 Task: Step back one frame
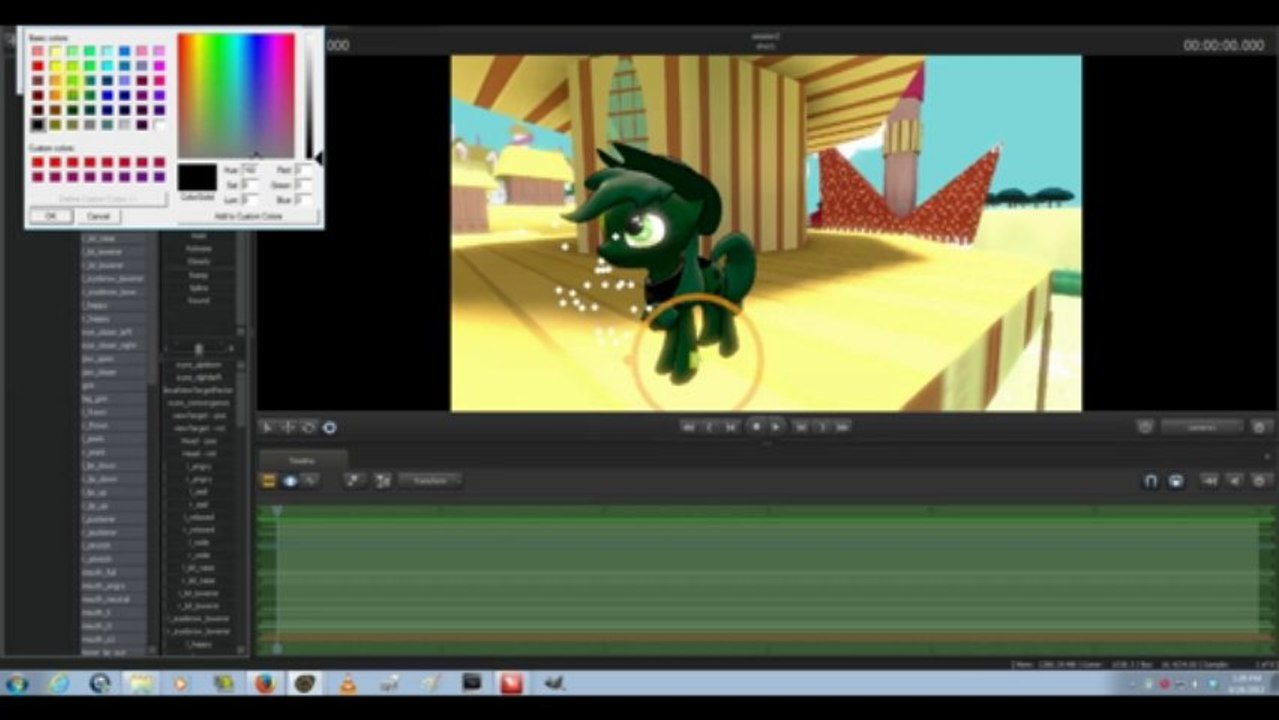point(731,427)
